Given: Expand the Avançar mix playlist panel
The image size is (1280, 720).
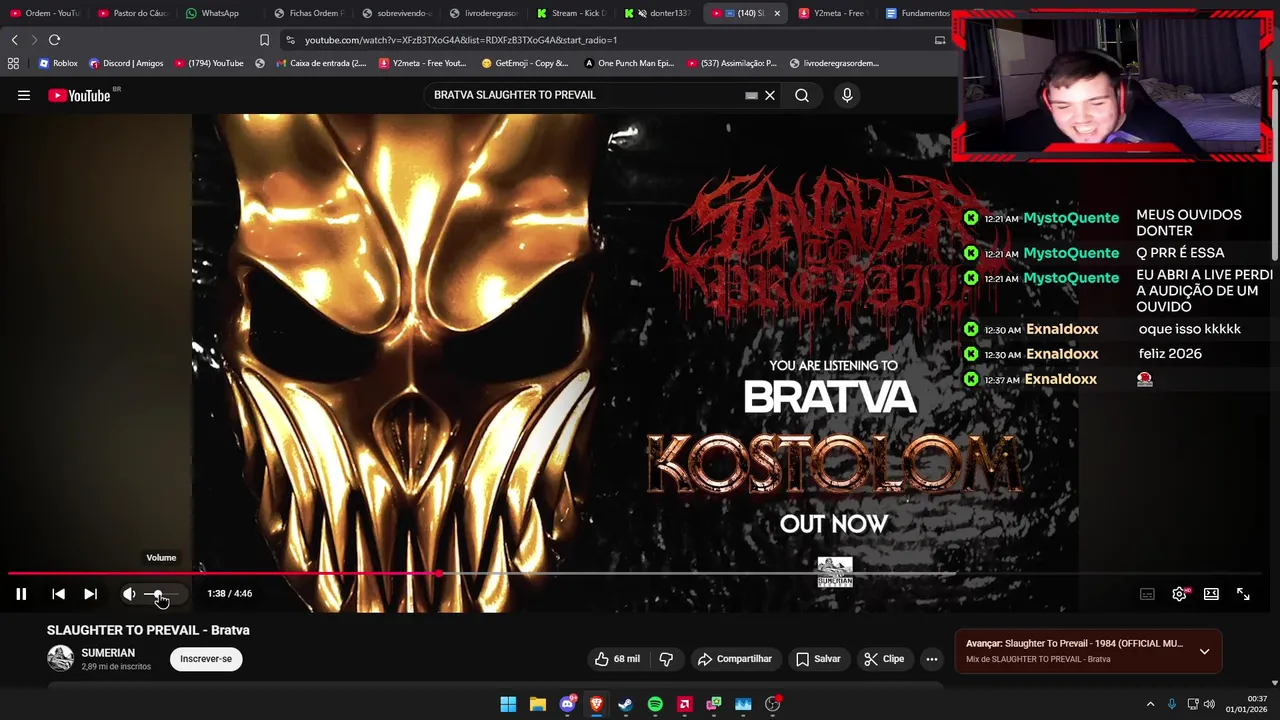Looking at the screenshot, I should tap(1205, 651).
